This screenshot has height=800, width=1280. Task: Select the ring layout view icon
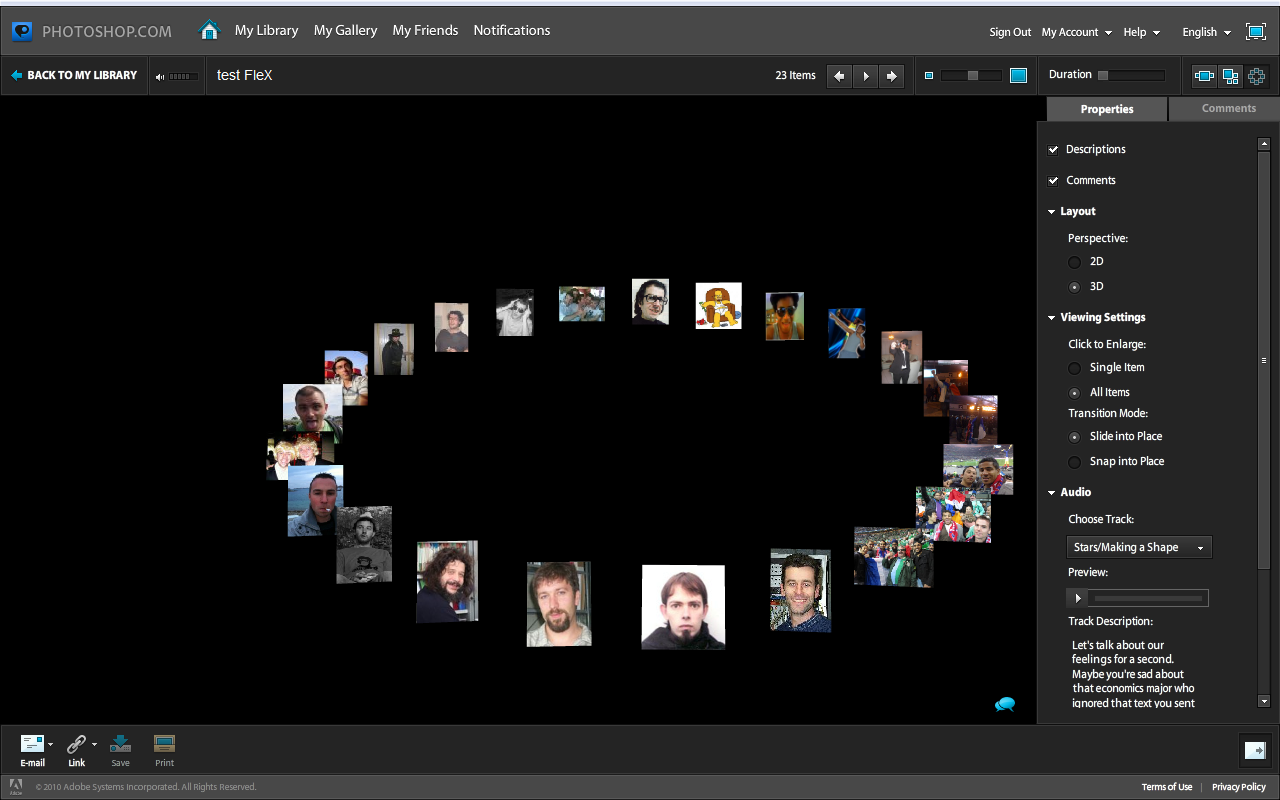pos(1256,76)
